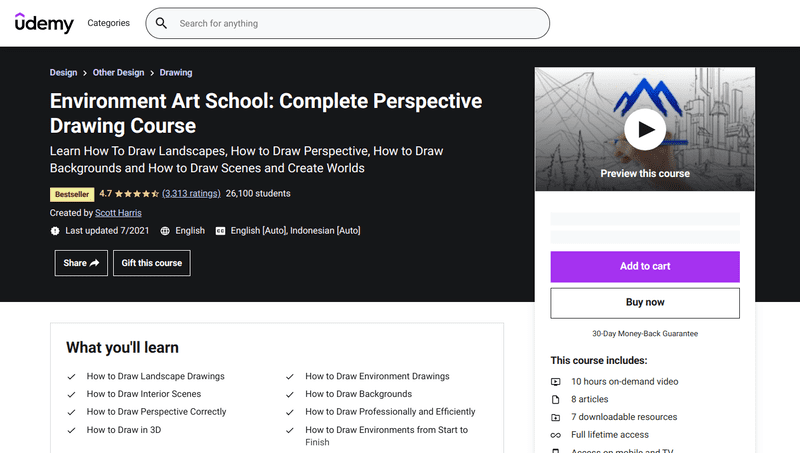Open instructor Scott Harris profile

118,213
